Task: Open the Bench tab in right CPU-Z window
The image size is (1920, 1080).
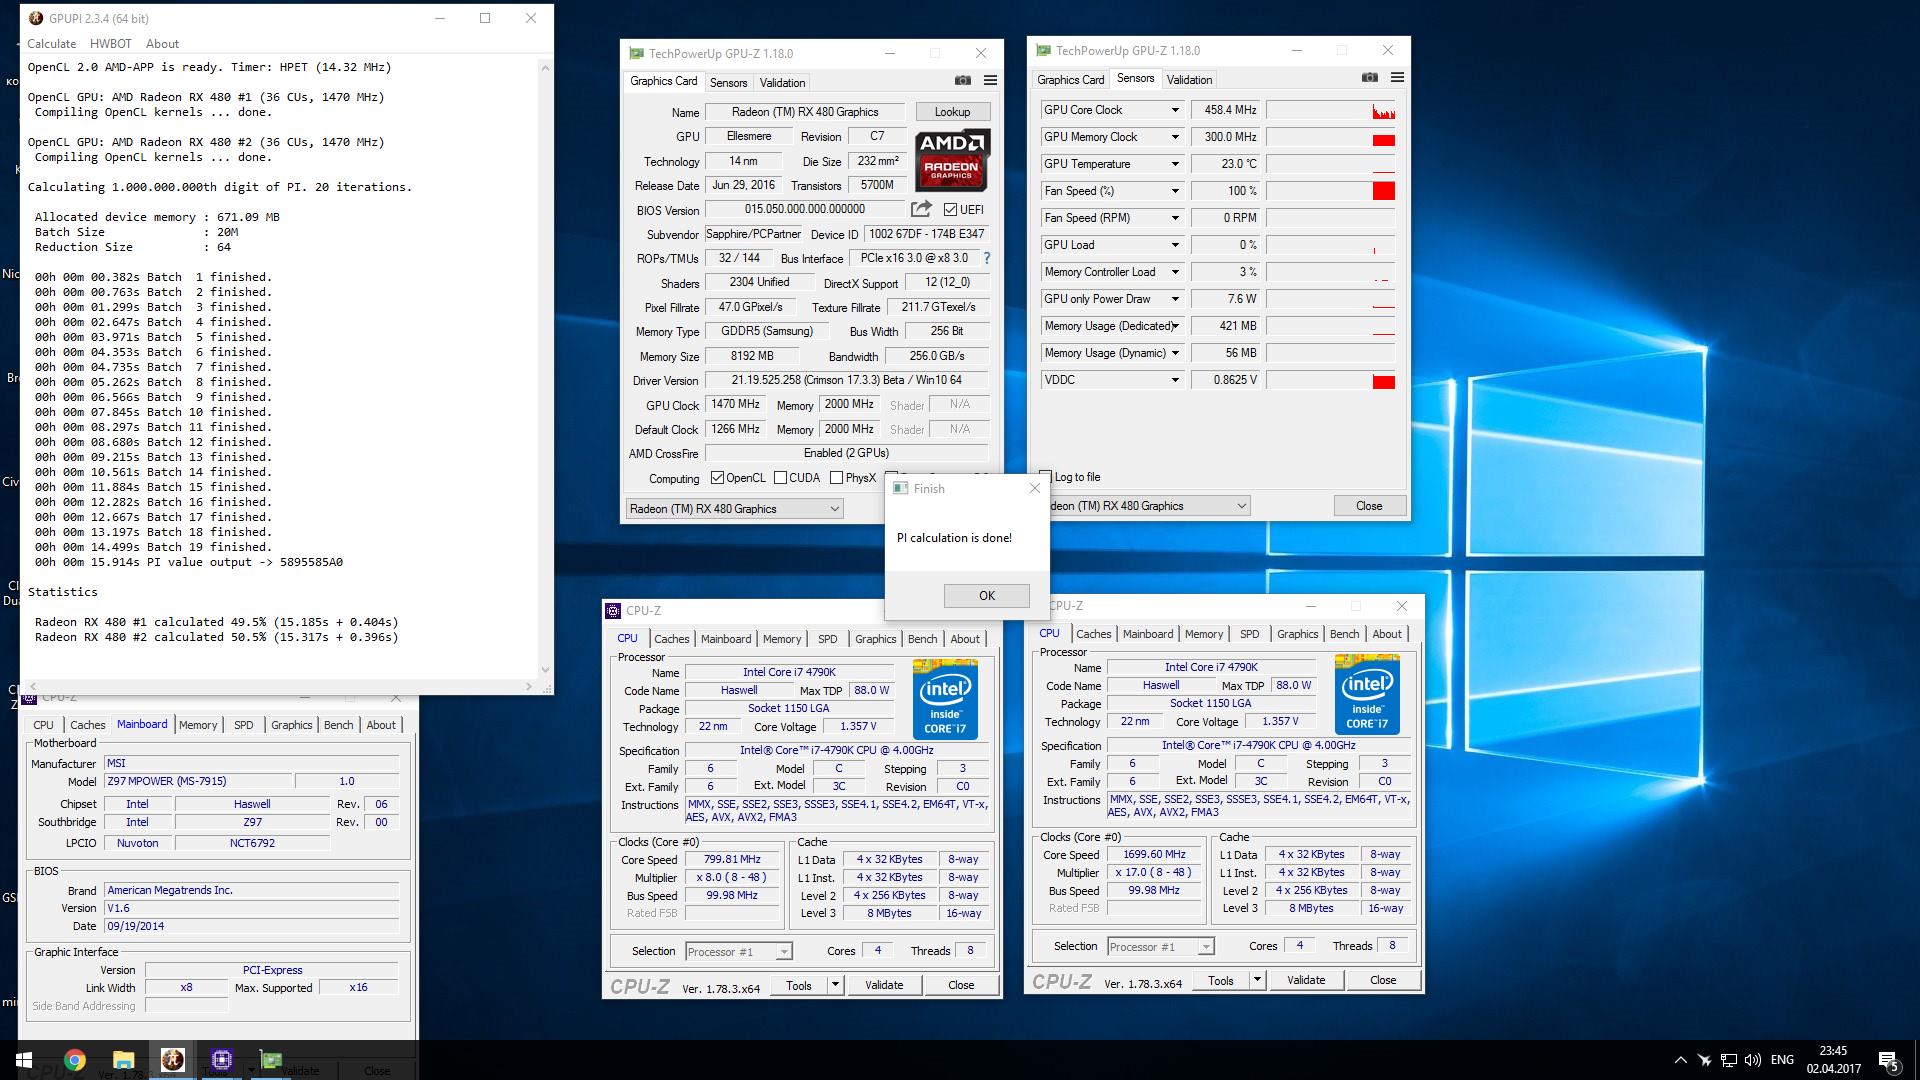Action: [x=1344, y=634]
